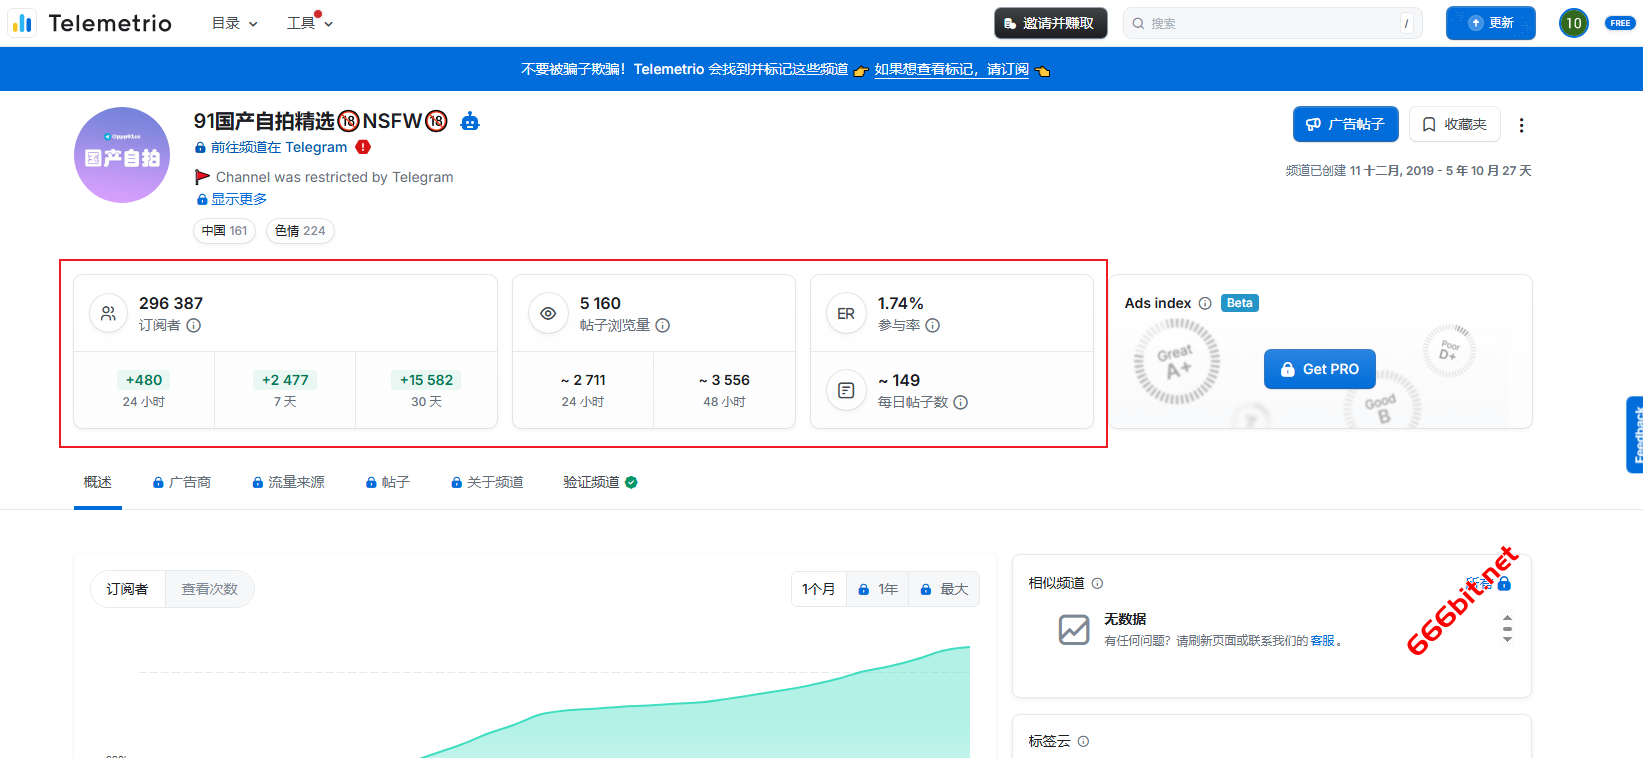Select the 订阅者 chart toggle
Image resolution: width=1643 pixels, height=758 pixels.
coord(127,589)
